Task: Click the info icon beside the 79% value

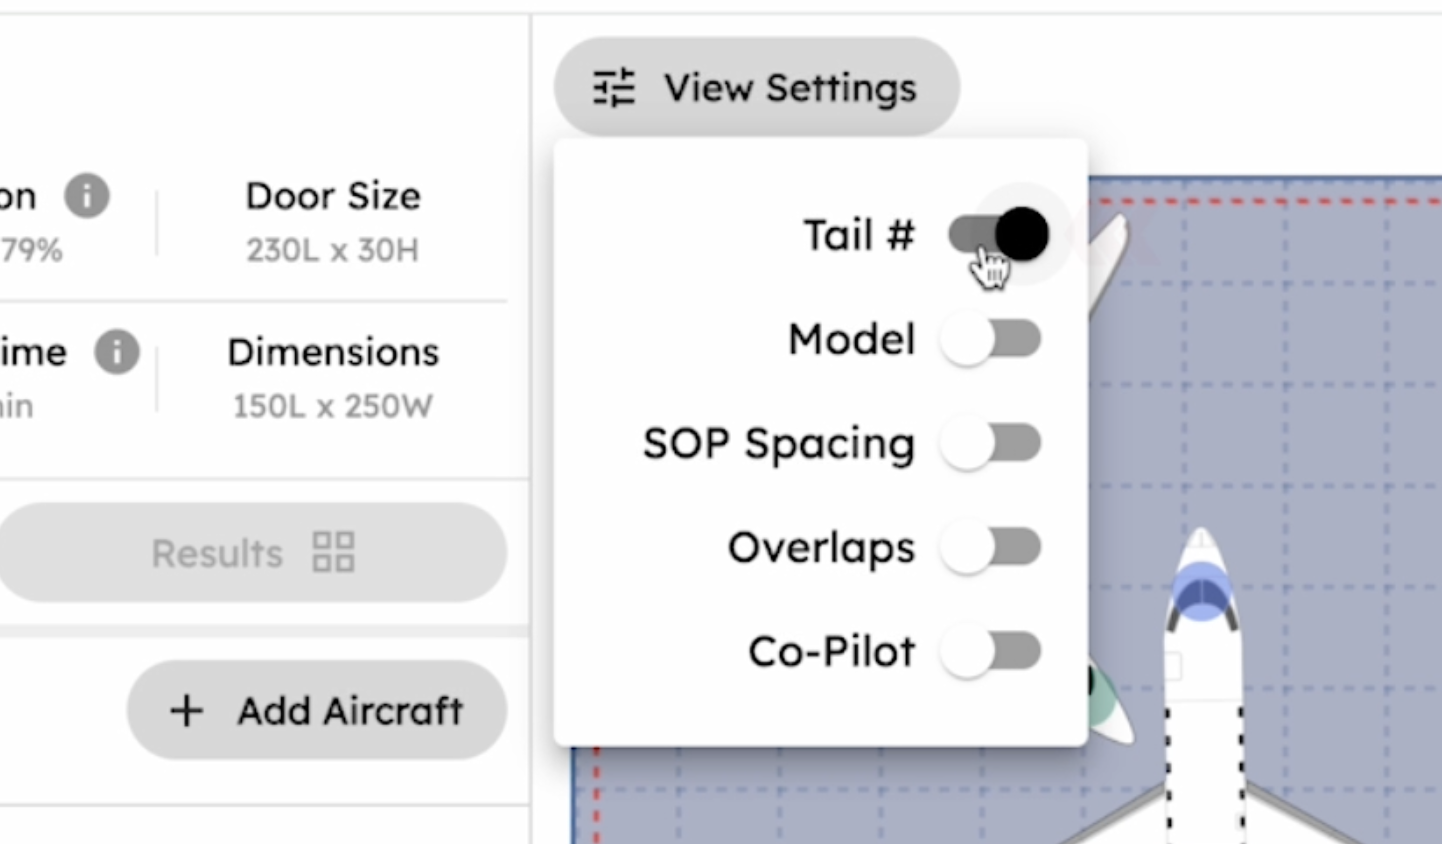Action: click(x=87, y=196)
